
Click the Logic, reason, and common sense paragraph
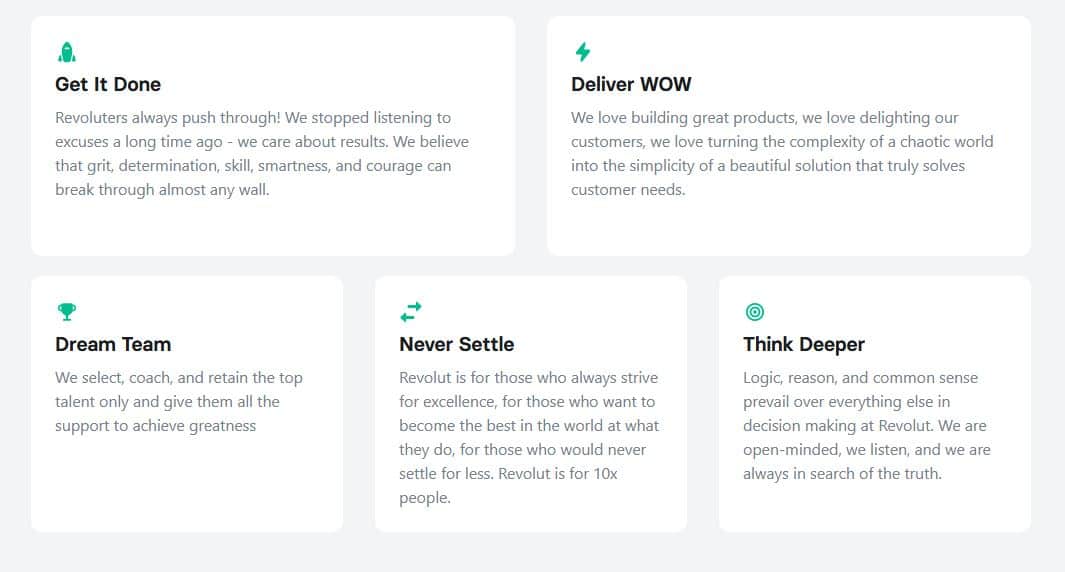[x=867, y=425]
